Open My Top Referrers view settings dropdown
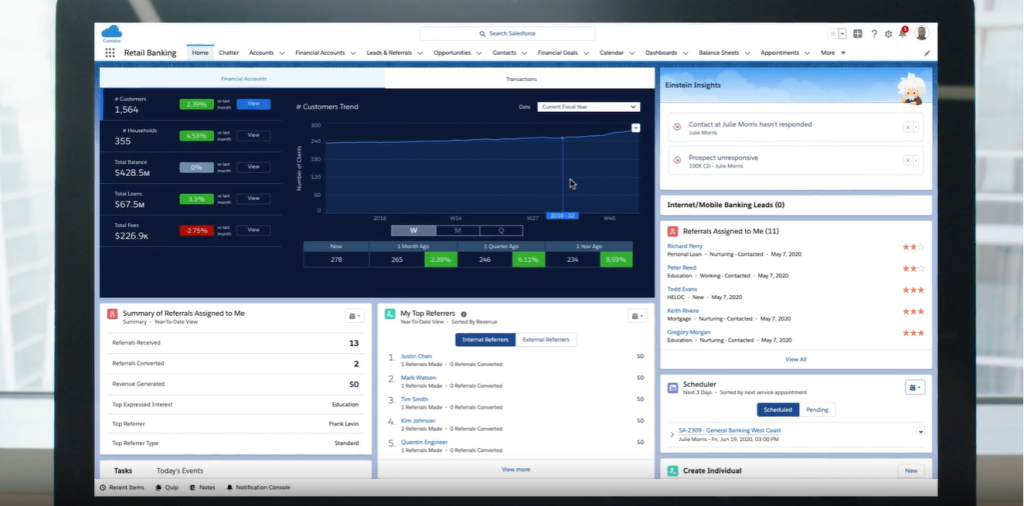 637,316
